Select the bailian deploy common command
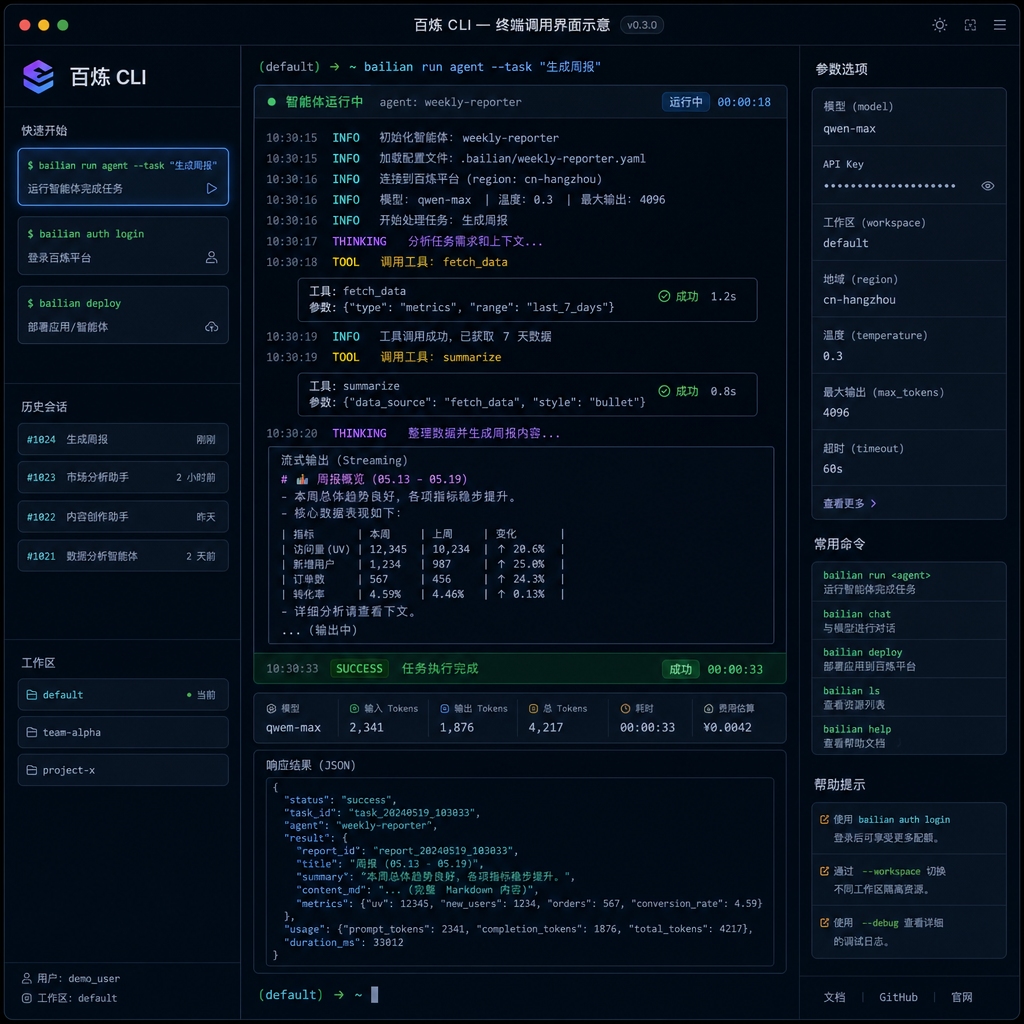 908,659
